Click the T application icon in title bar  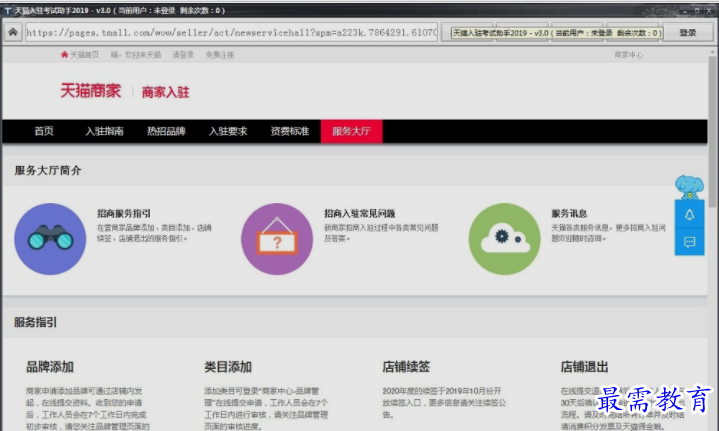click(x=7, y=10)
